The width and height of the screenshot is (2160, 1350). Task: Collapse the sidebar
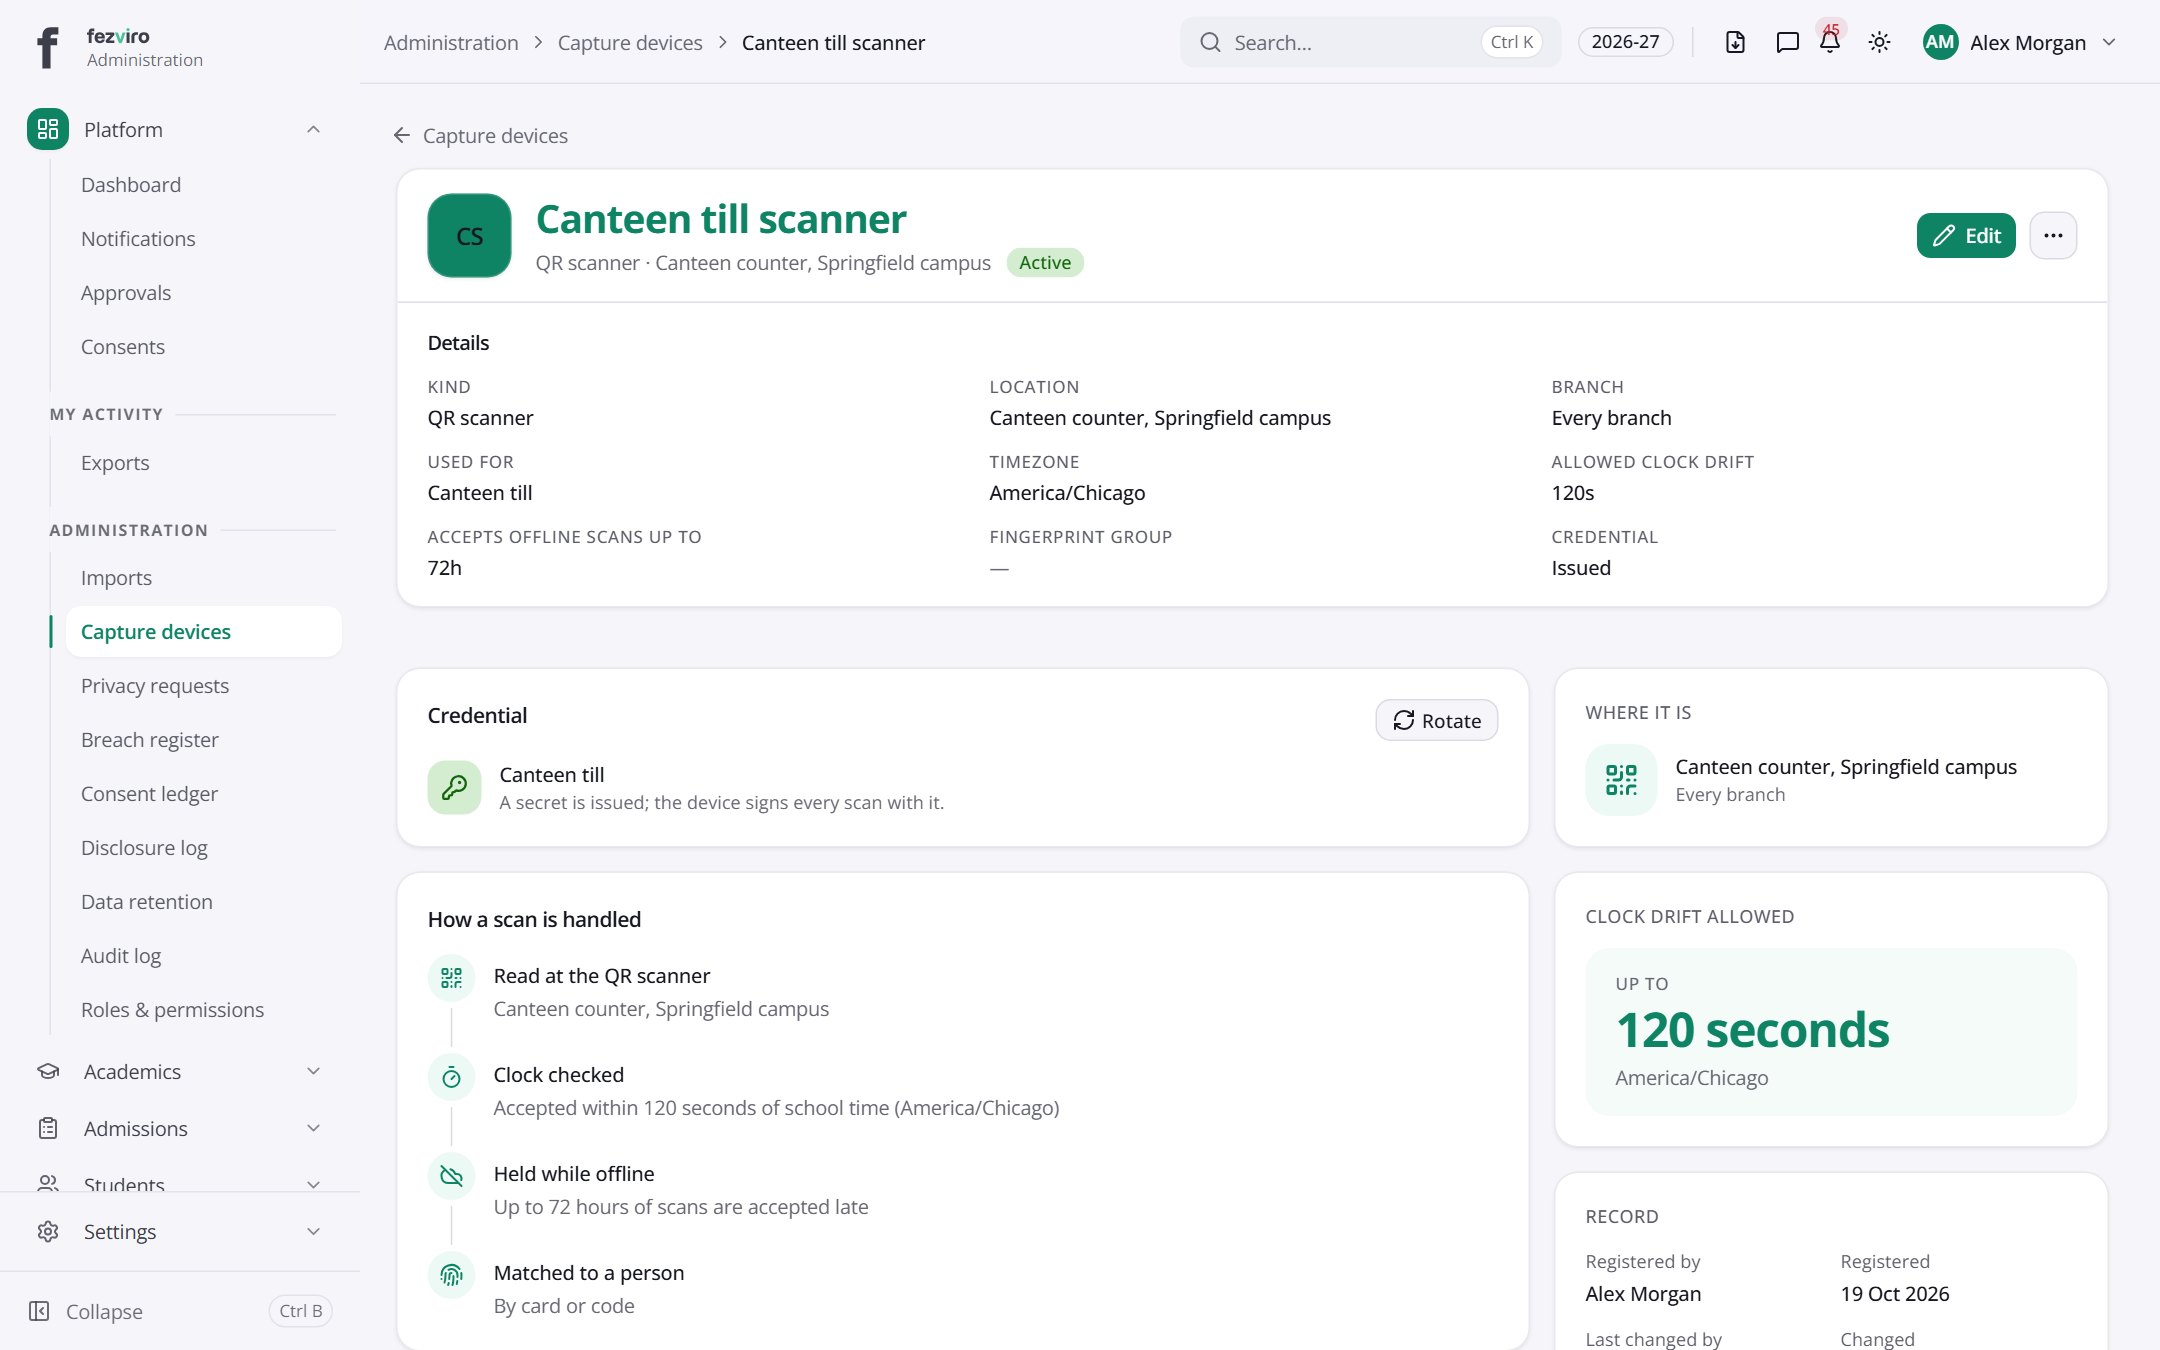pyautogui.click(x=180, y=1311)
